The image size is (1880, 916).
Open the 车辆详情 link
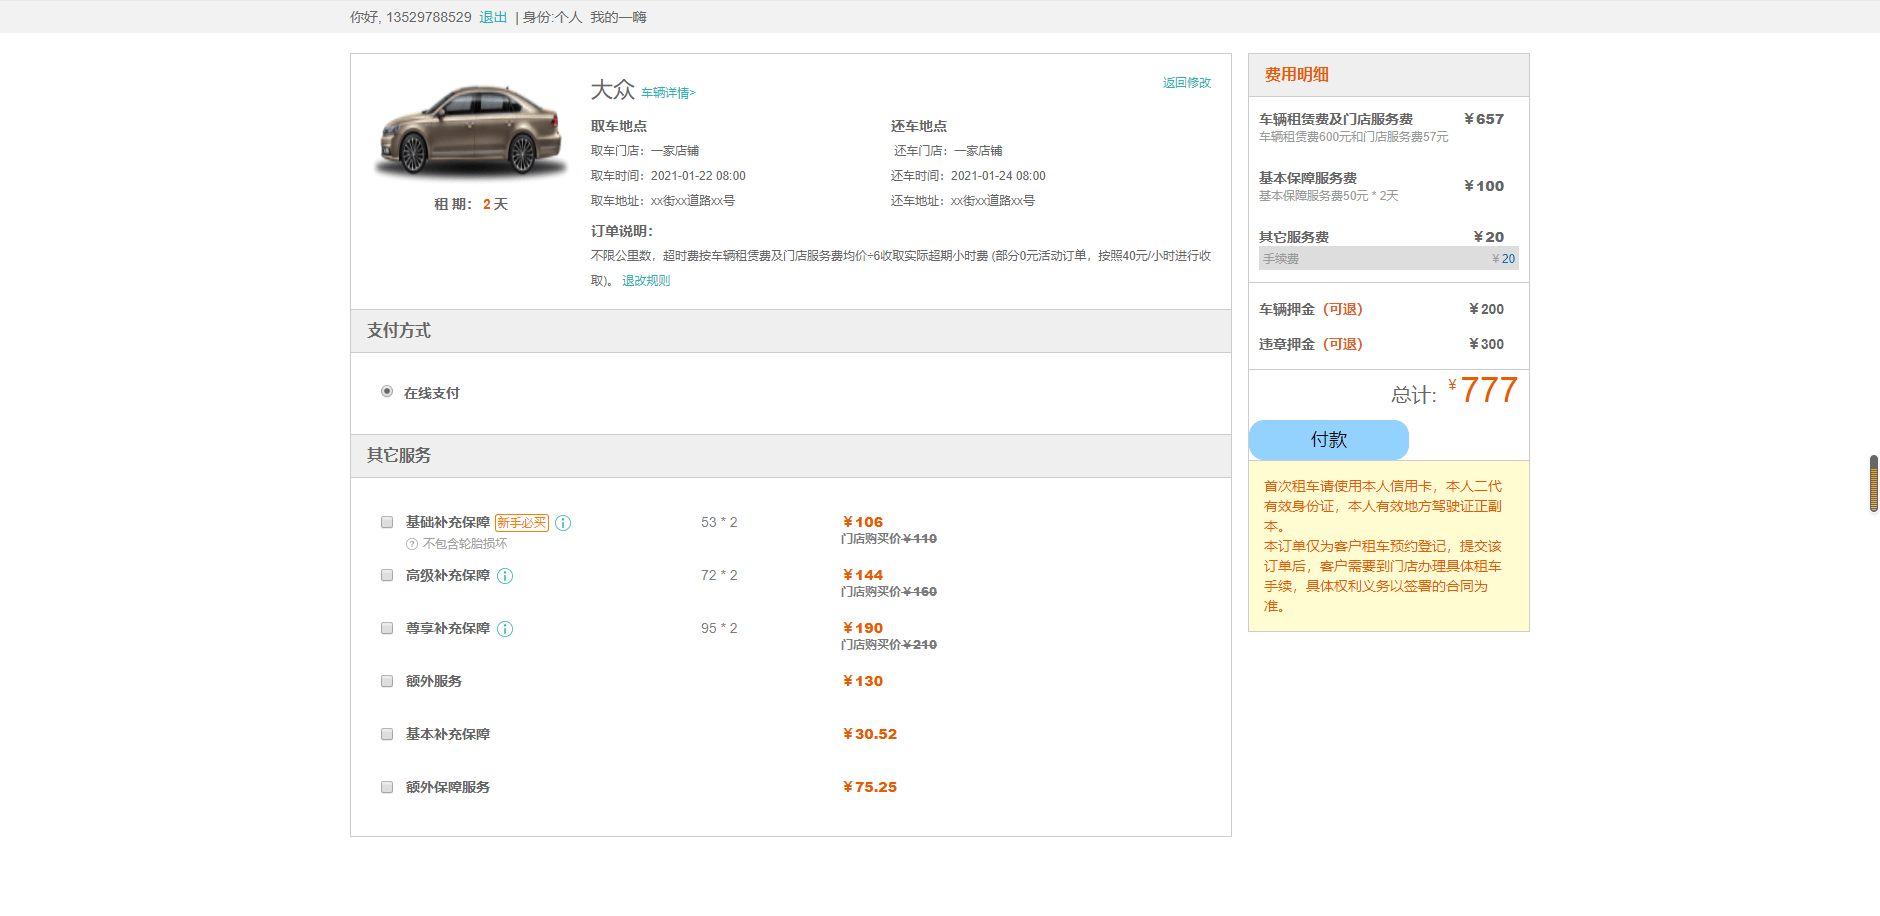(x=668, y=93)
